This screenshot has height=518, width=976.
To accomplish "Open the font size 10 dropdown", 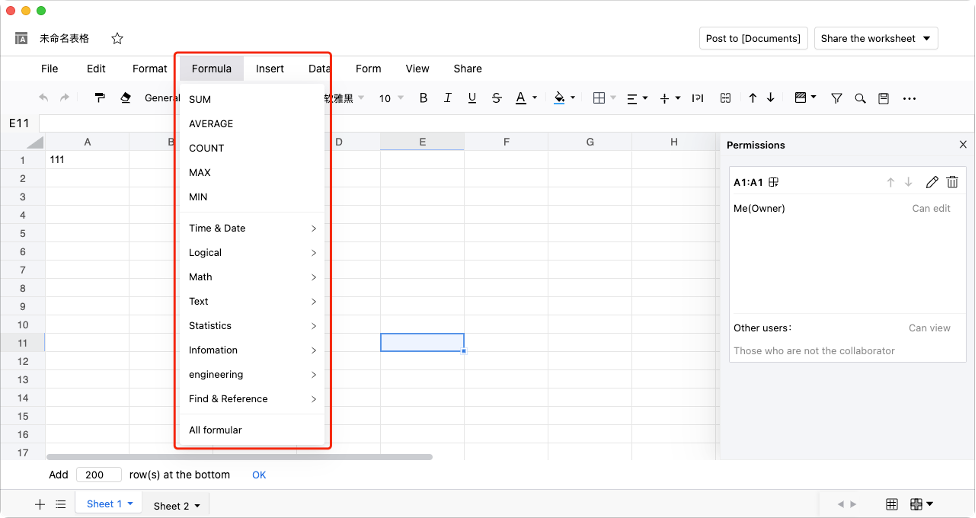I will [391, 98].
